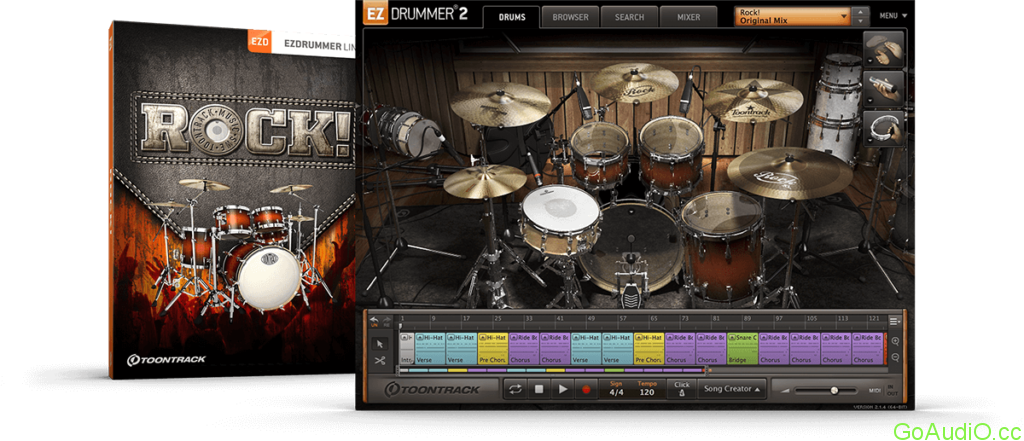Open shaker slot dropdown arrow
The width and height of the screenshot is (1024, 441).
click(x=869, y=99)
